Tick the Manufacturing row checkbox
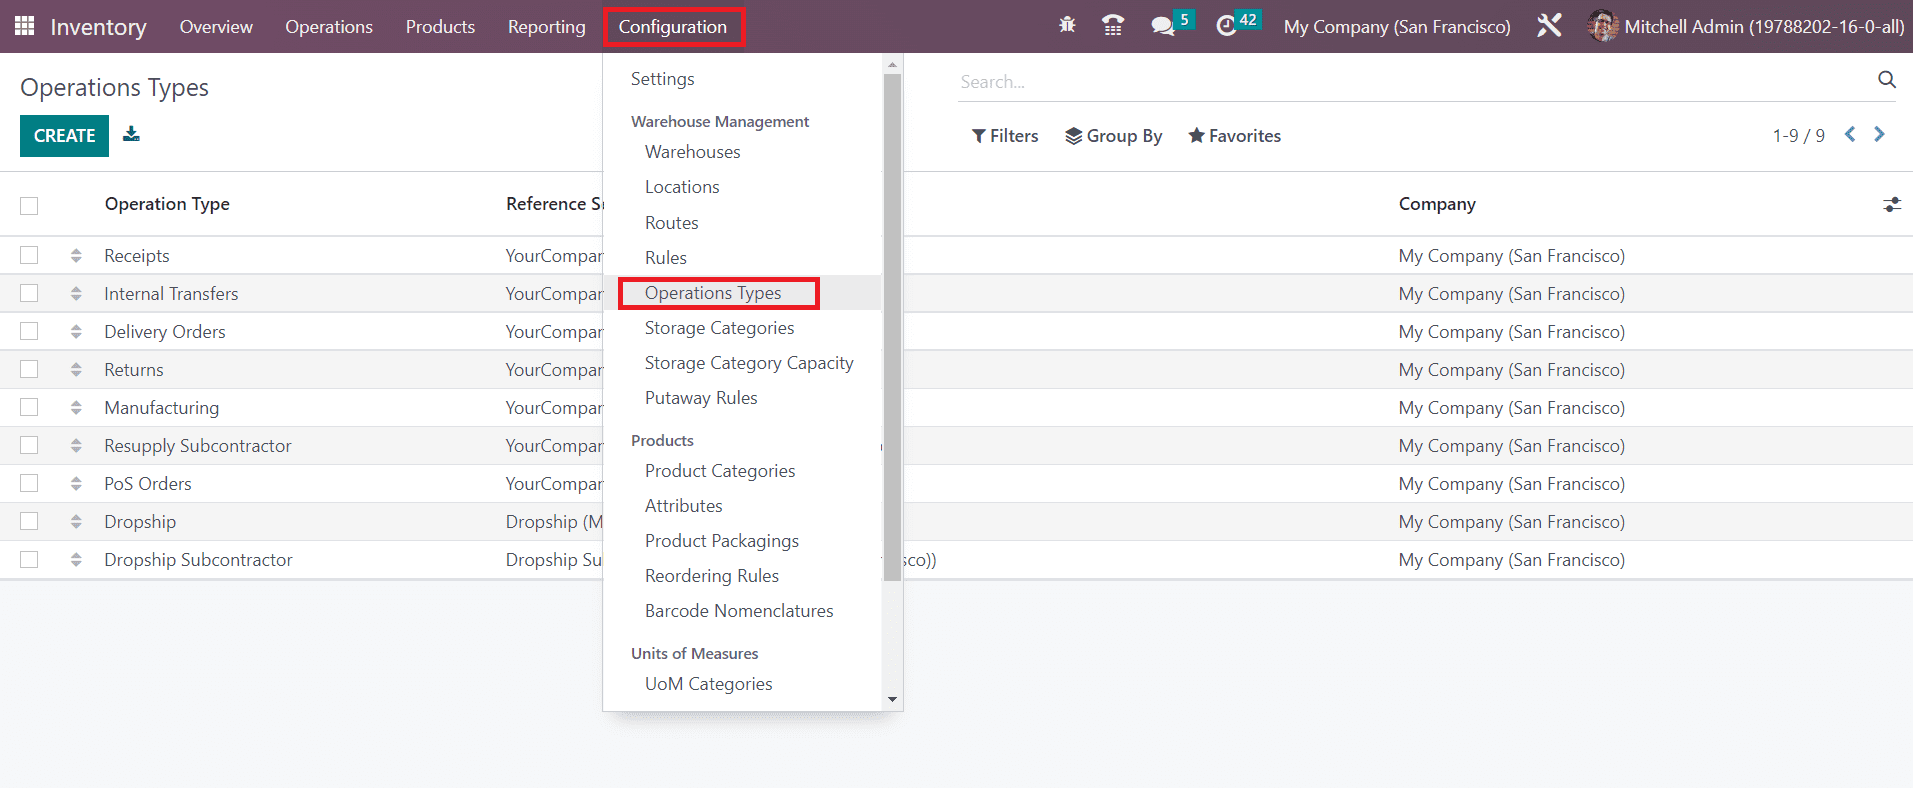Viewport: 1913px width, 788px height. 29,408
